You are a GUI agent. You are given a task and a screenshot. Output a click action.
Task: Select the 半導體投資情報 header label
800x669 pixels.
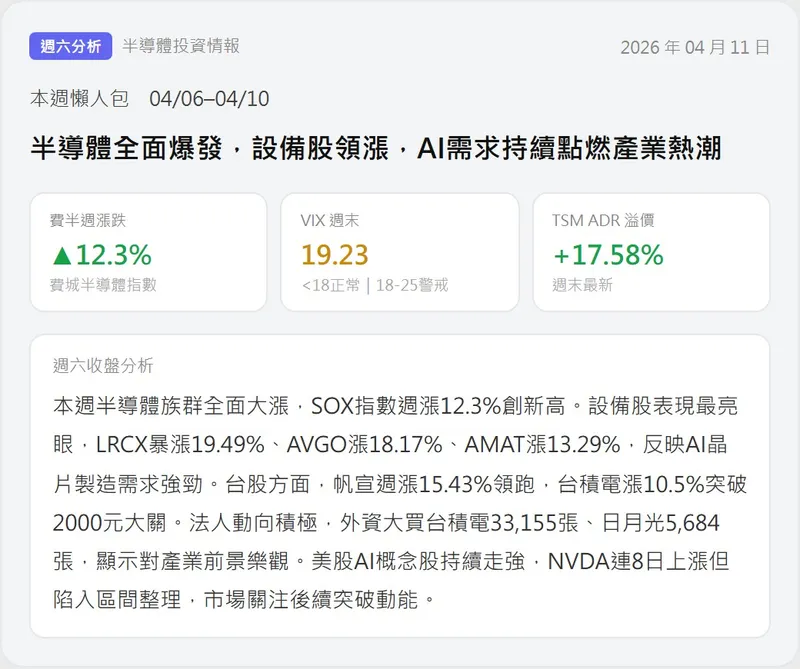pyautogui.click(x=181, y=46)
